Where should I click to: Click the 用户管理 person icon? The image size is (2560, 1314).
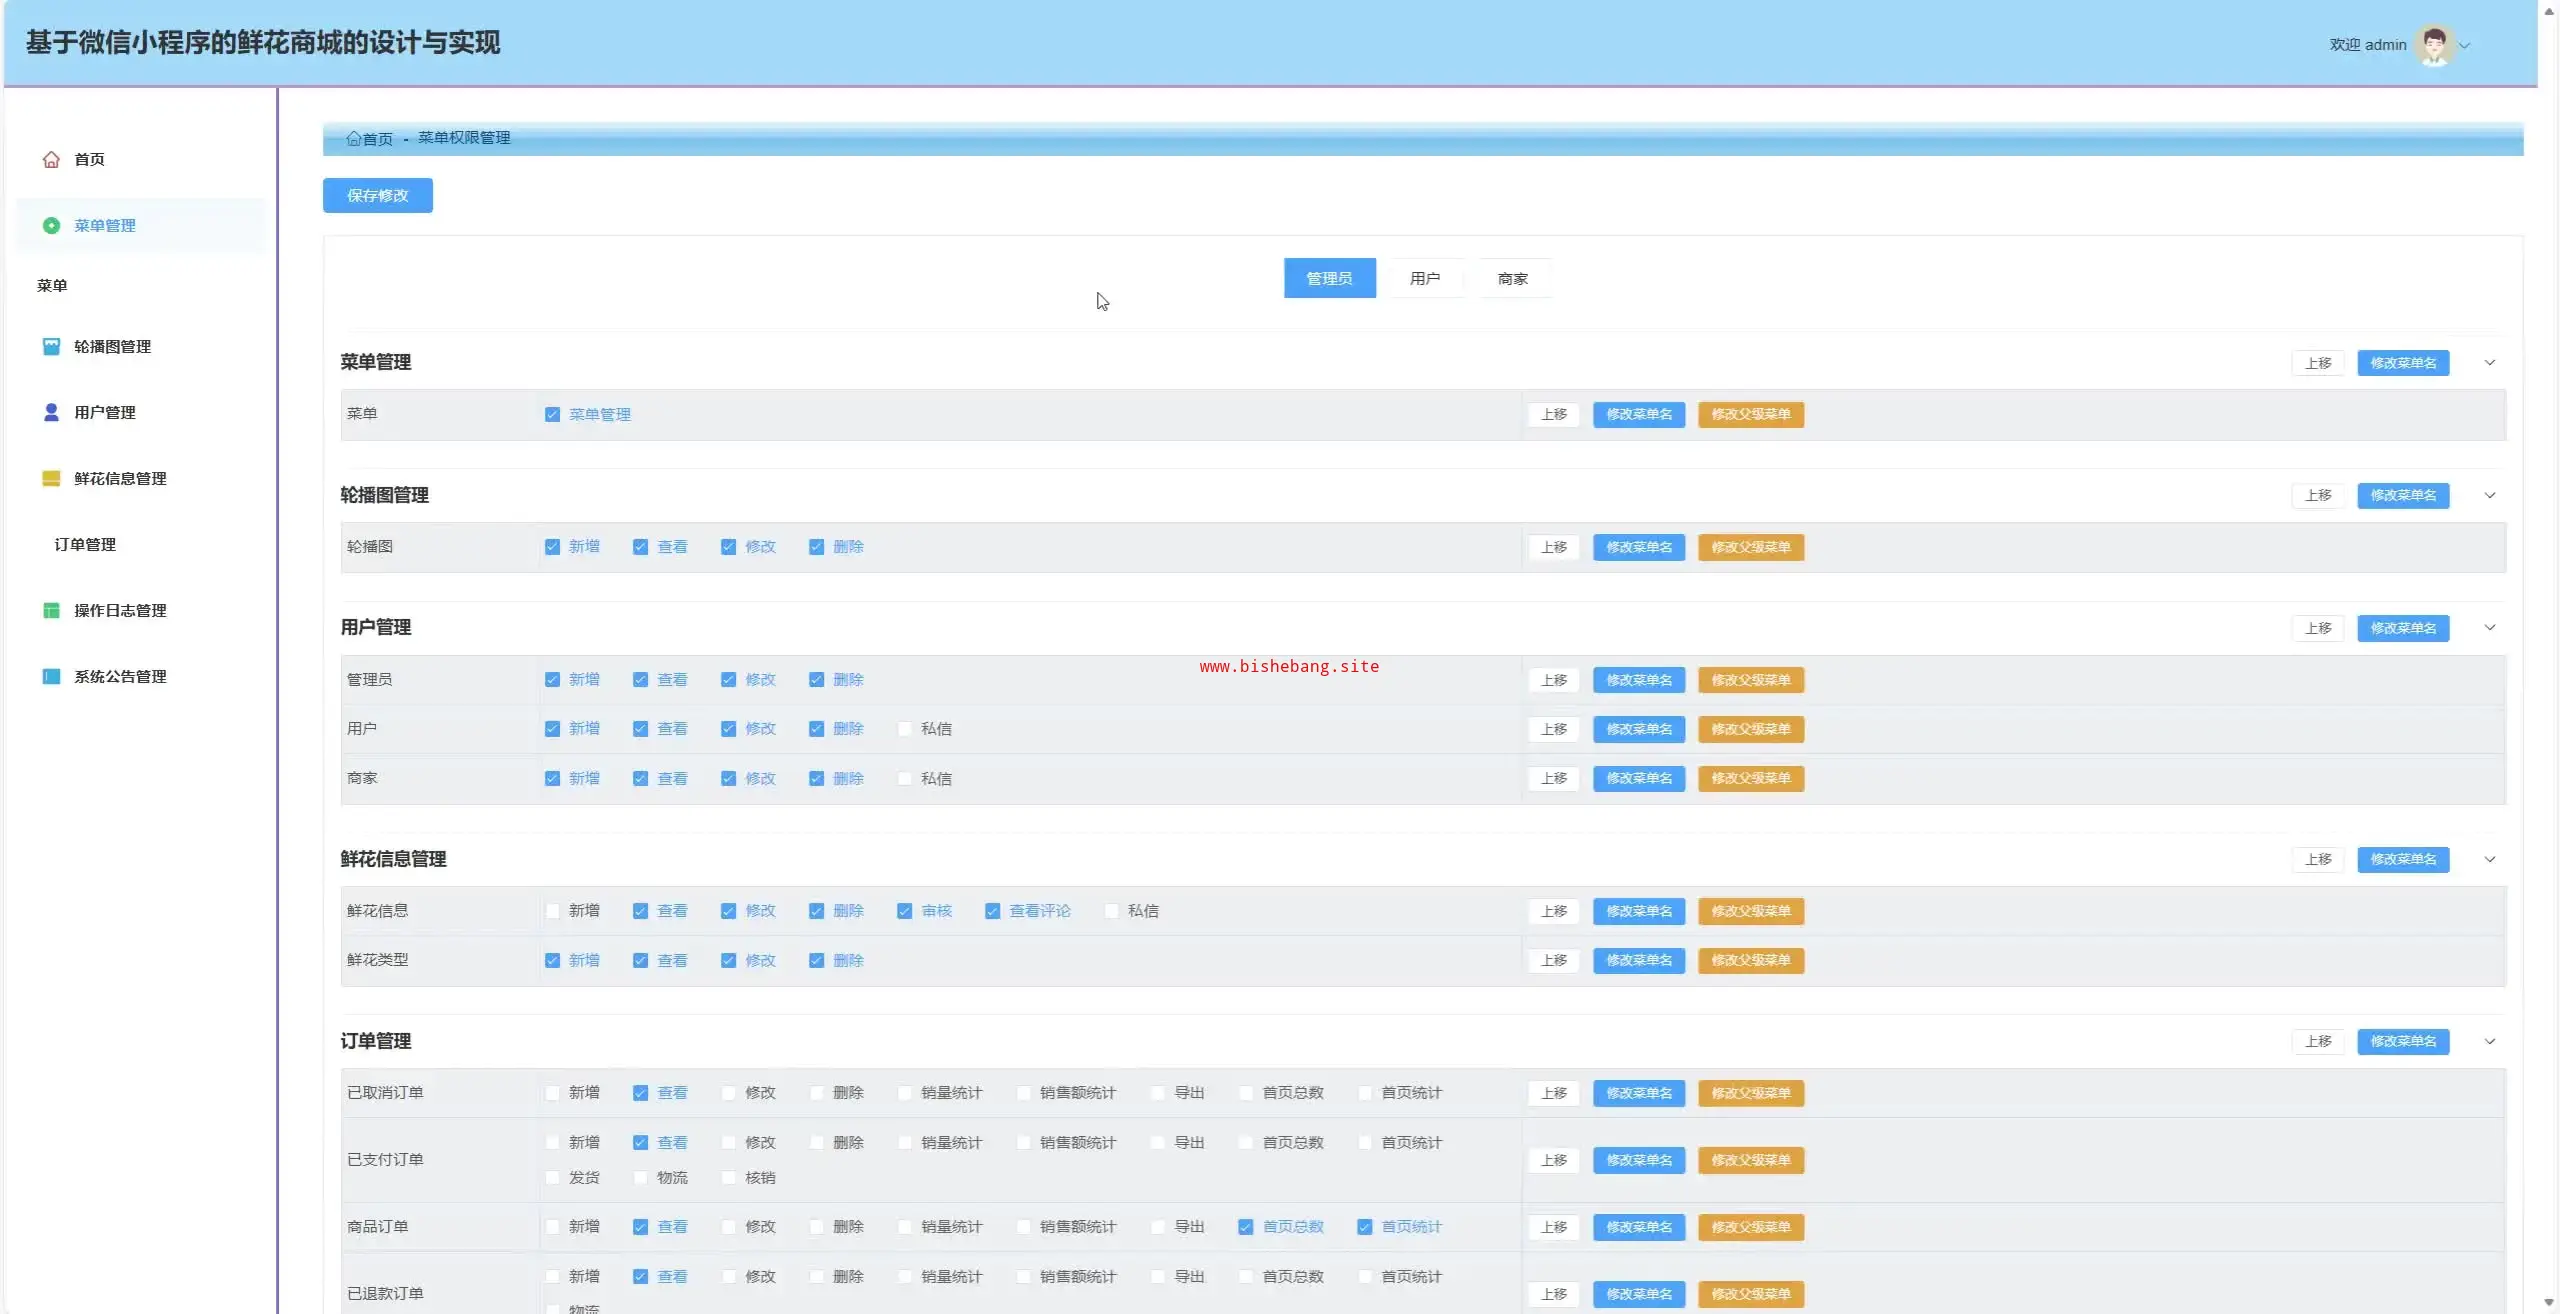51,413
